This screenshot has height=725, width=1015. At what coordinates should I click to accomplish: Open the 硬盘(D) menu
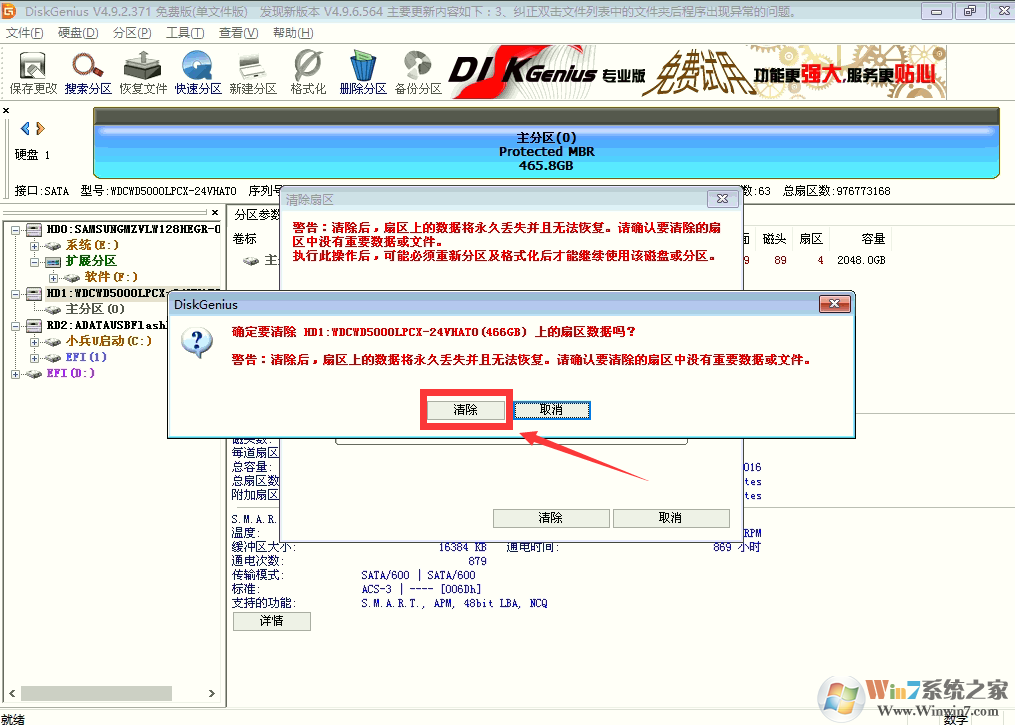pos(78,33)
